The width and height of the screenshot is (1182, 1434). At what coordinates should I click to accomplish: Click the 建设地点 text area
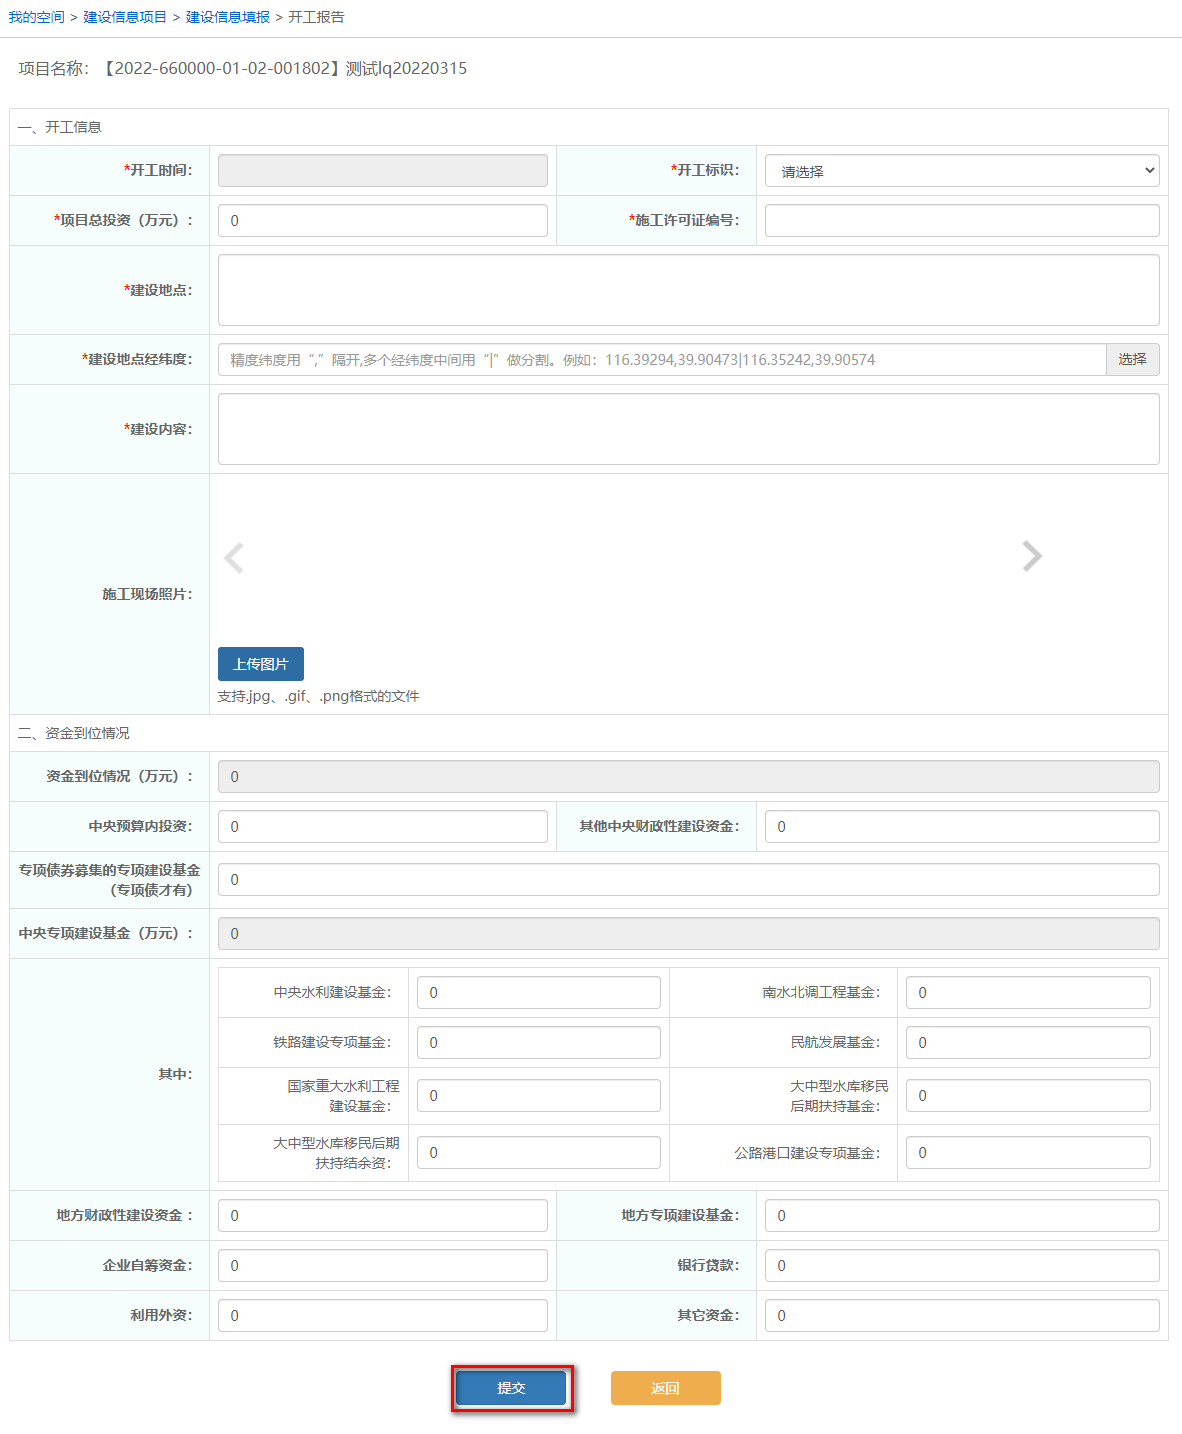tap(688, 290)
